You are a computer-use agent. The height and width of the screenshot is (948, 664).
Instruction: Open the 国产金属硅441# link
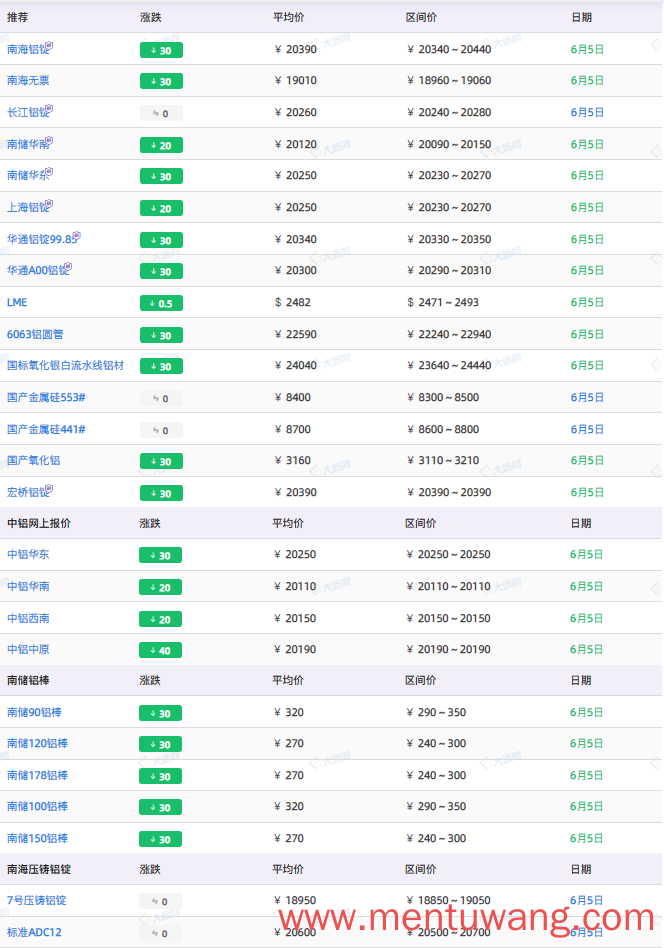coord(46,429)
